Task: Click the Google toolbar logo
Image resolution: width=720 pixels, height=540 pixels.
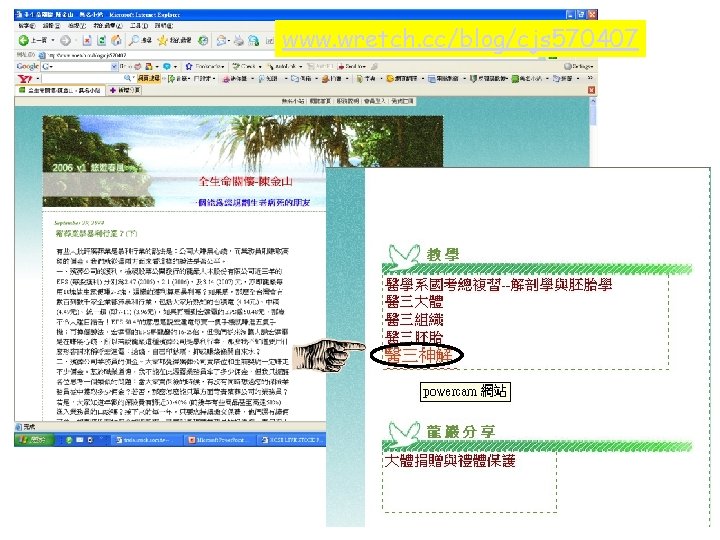Action: click(x=28, y=67)
